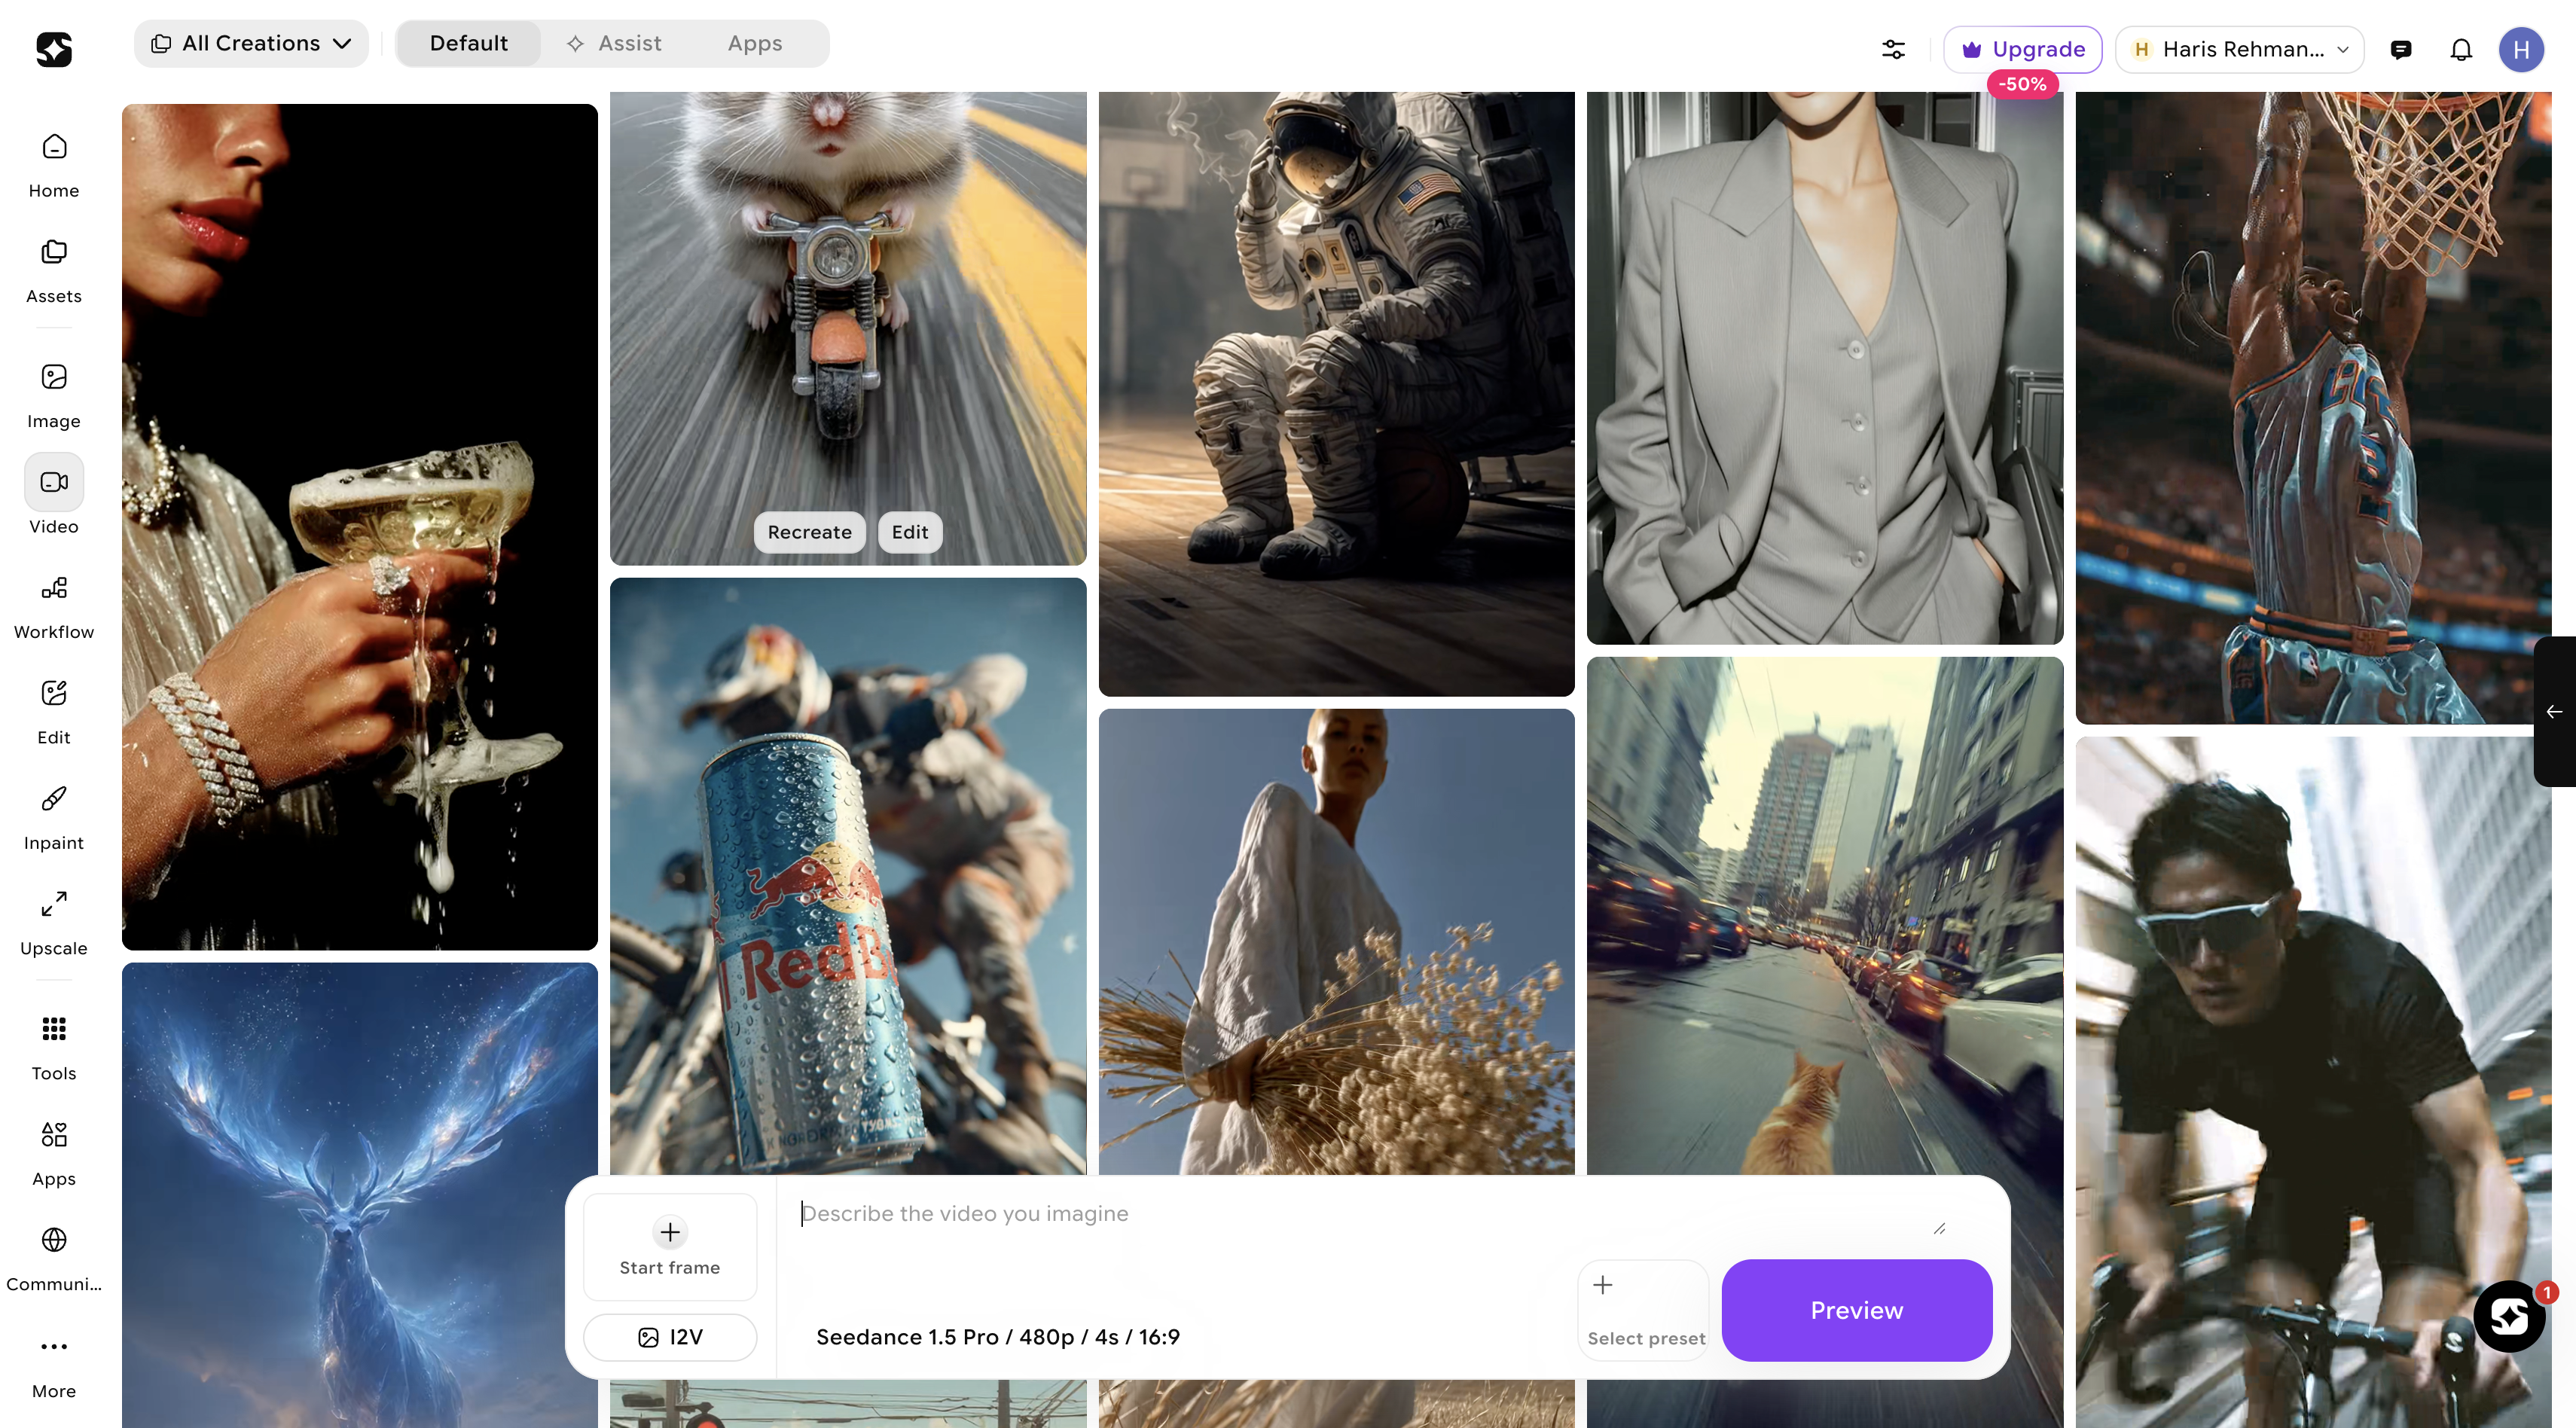Click the notifications bell icon

[x=2461, y=49]
